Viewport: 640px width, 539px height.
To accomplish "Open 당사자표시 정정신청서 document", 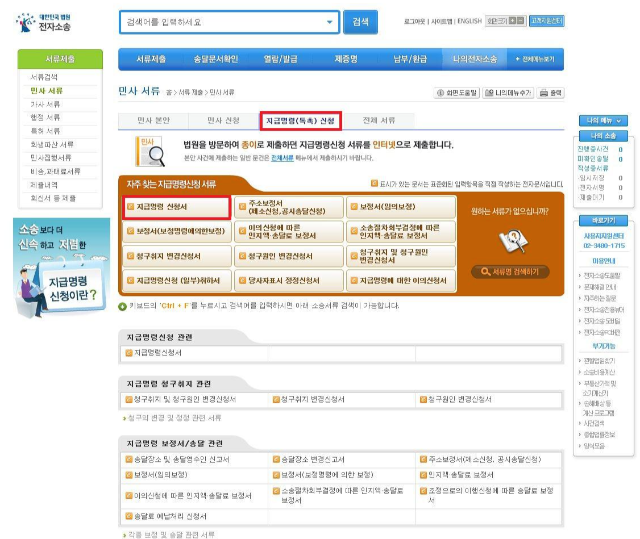I will click(289, 280).
